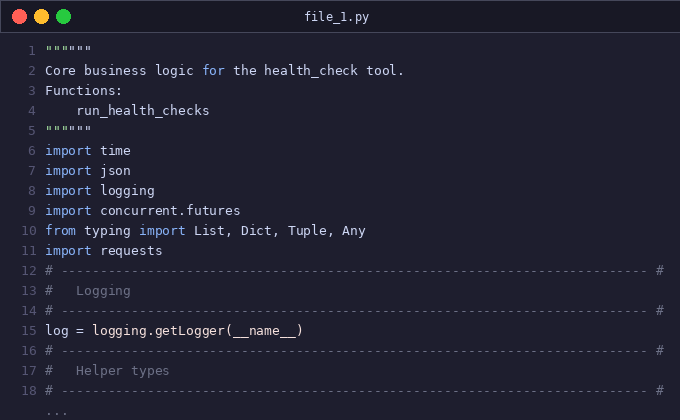Click the 'import json' line
The width and height of the screenshot is (680, 420).
point(88,171)
